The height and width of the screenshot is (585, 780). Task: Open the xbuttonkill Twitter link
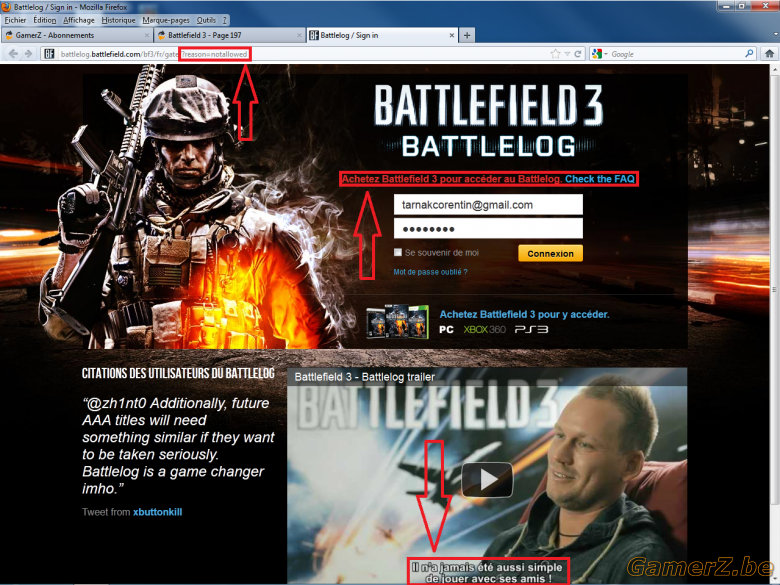click(x=157, y=512)
